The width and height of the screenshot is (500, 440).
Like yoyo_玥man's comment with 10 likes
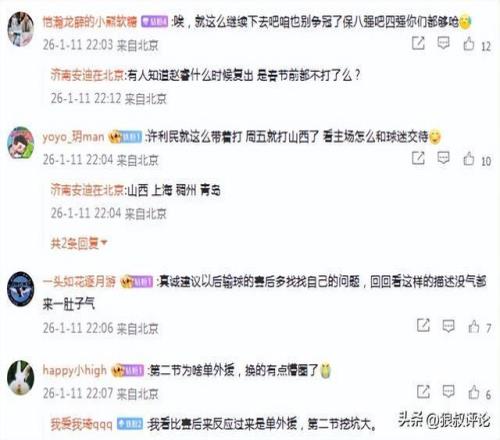pyautogui.click(x=469, y=159)
